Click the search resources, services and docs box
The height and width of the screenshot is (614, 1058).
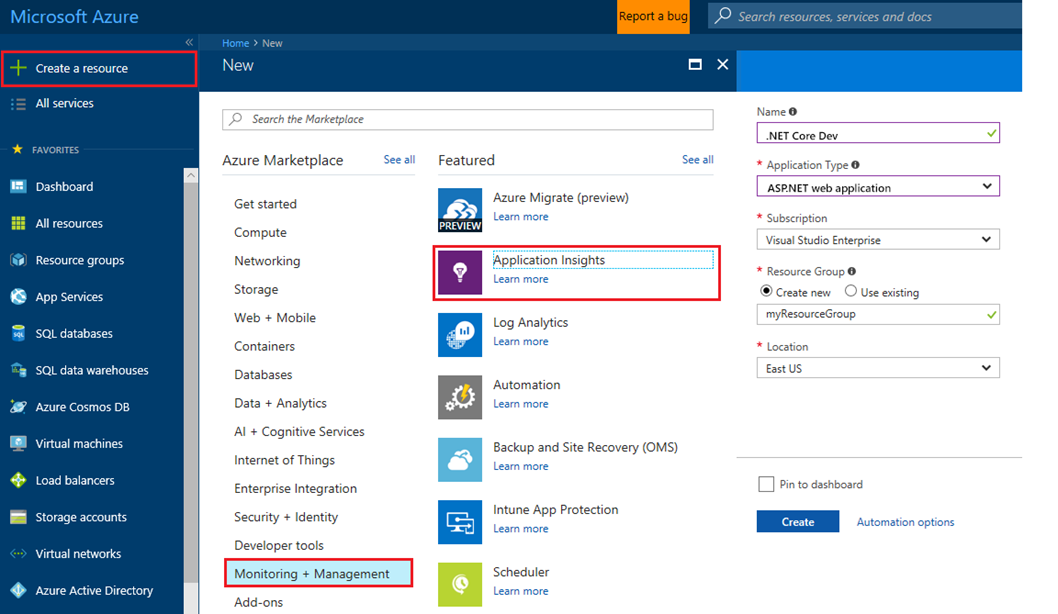pos(865,16)
